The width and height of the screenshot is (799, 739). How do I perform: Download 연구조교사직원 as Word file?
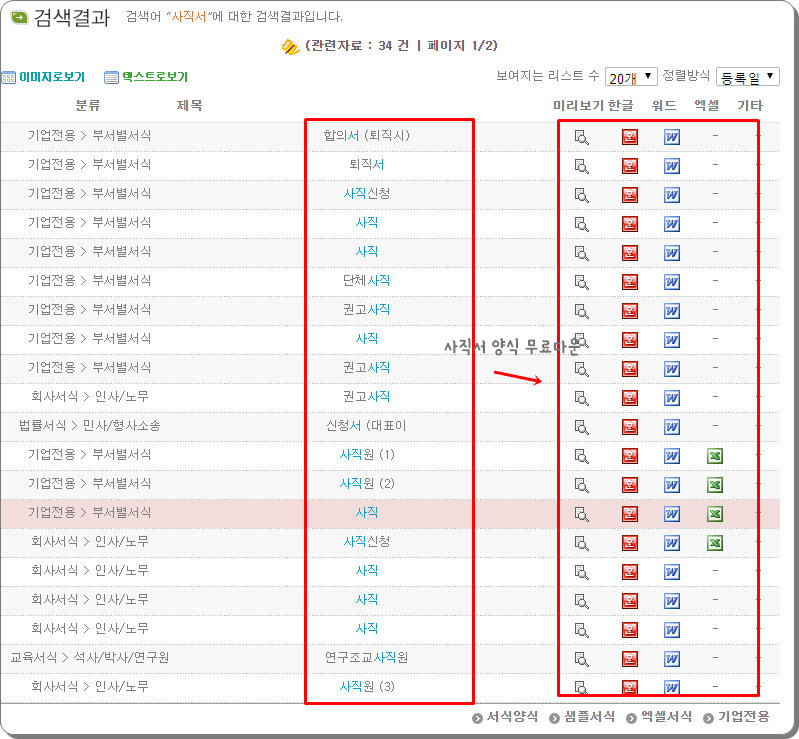[x=672, y=658]
